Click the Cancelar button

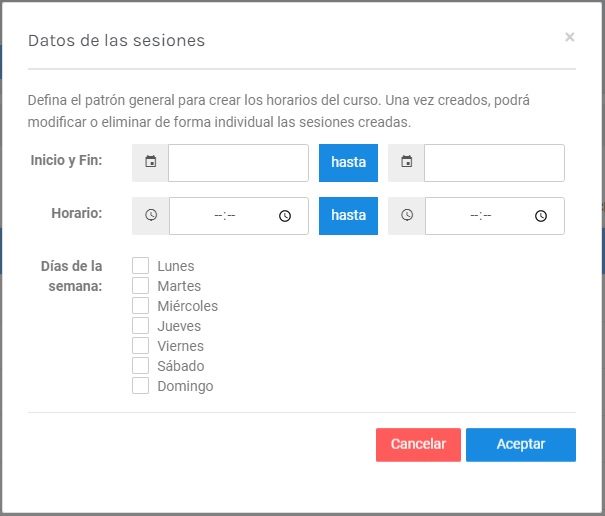(x=418, y=445)
